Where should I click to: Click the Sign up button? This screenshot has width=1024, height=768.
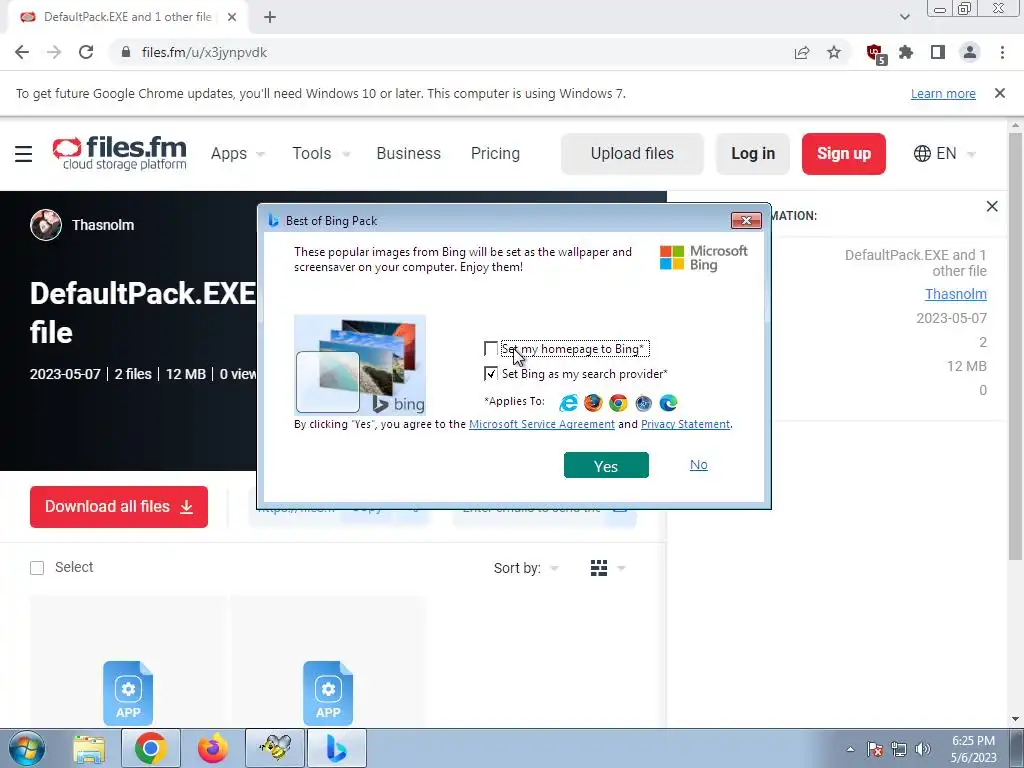(844, 153)
